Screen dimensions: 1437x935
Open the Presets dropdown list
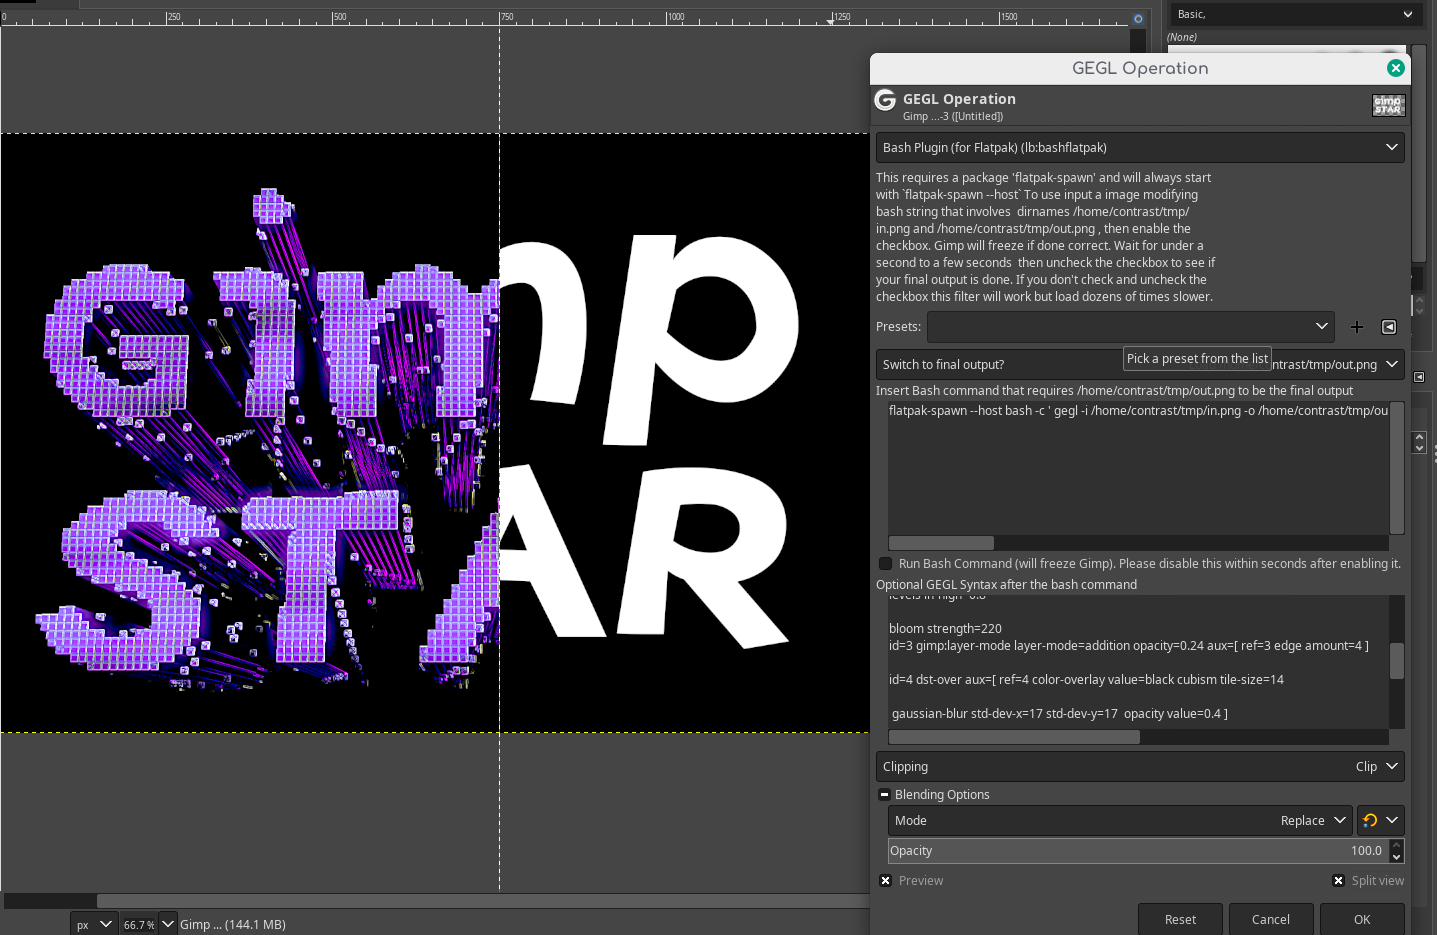1131,327
